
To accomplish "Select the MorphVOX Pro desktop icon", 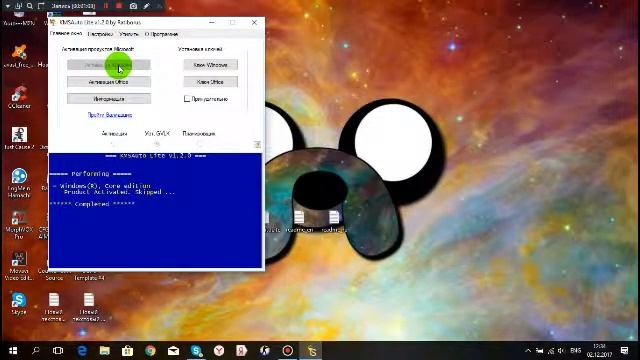I will tap(19, 225).
